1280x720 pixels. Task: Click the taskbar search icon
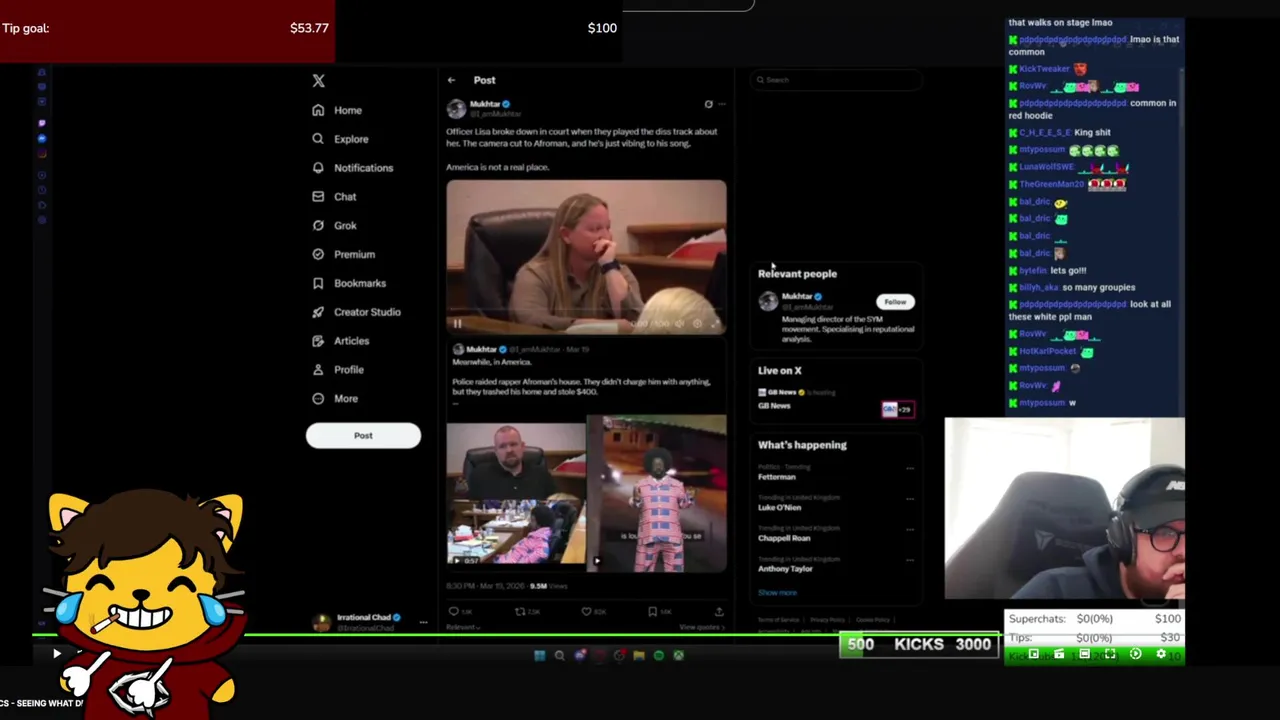(560, 656)
